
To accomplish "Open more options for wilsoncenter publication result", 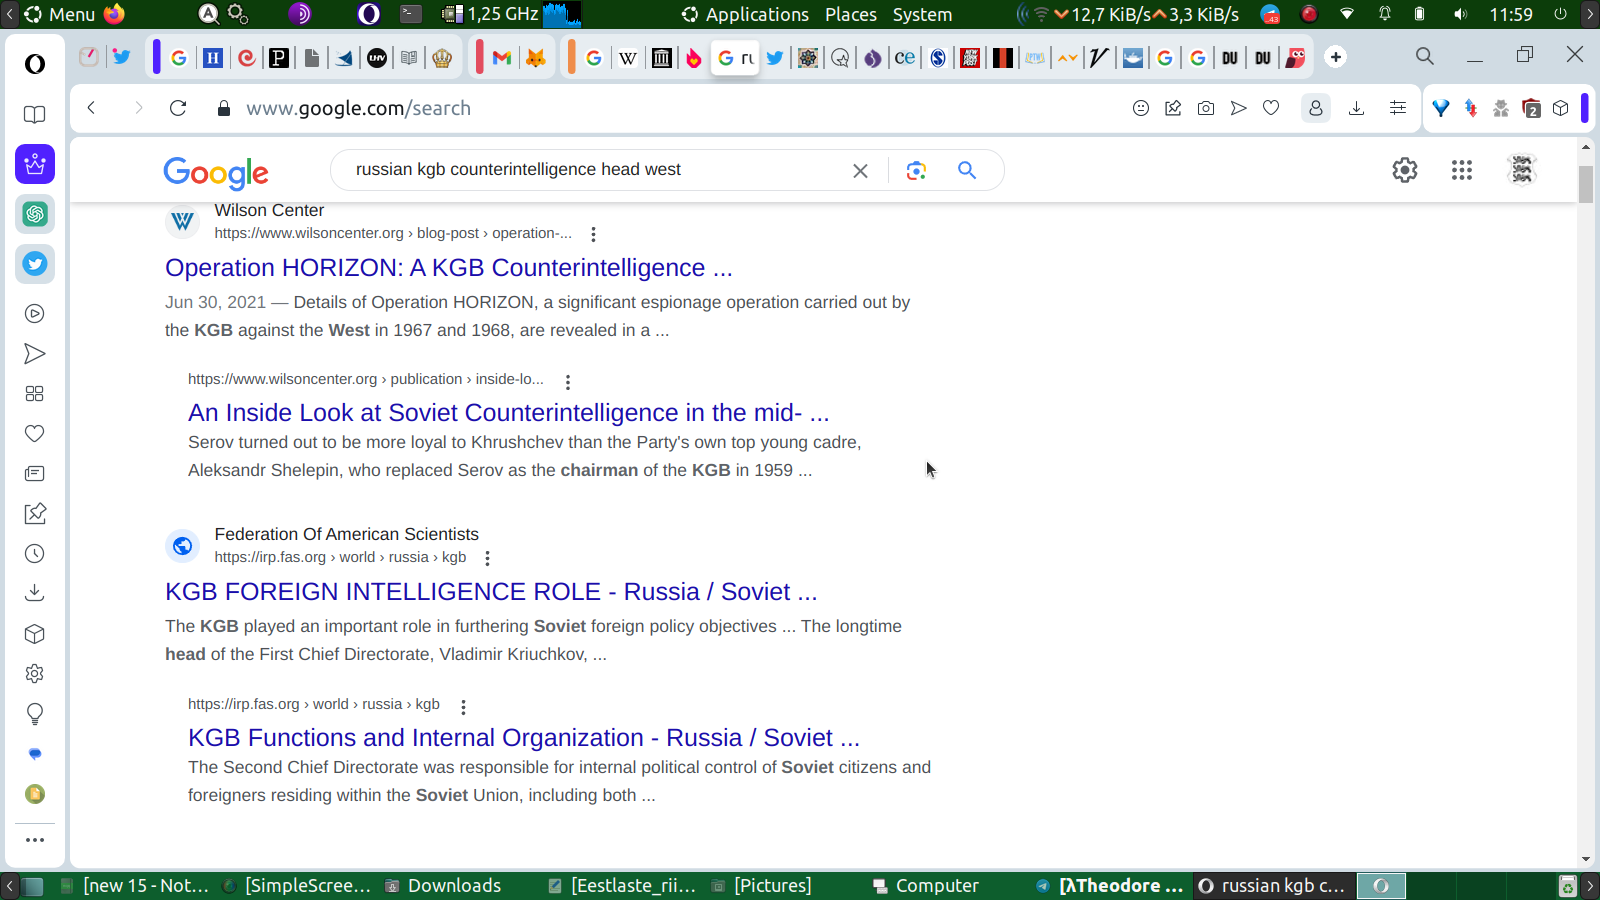I will pyautogui.click(x=568, y=382).
